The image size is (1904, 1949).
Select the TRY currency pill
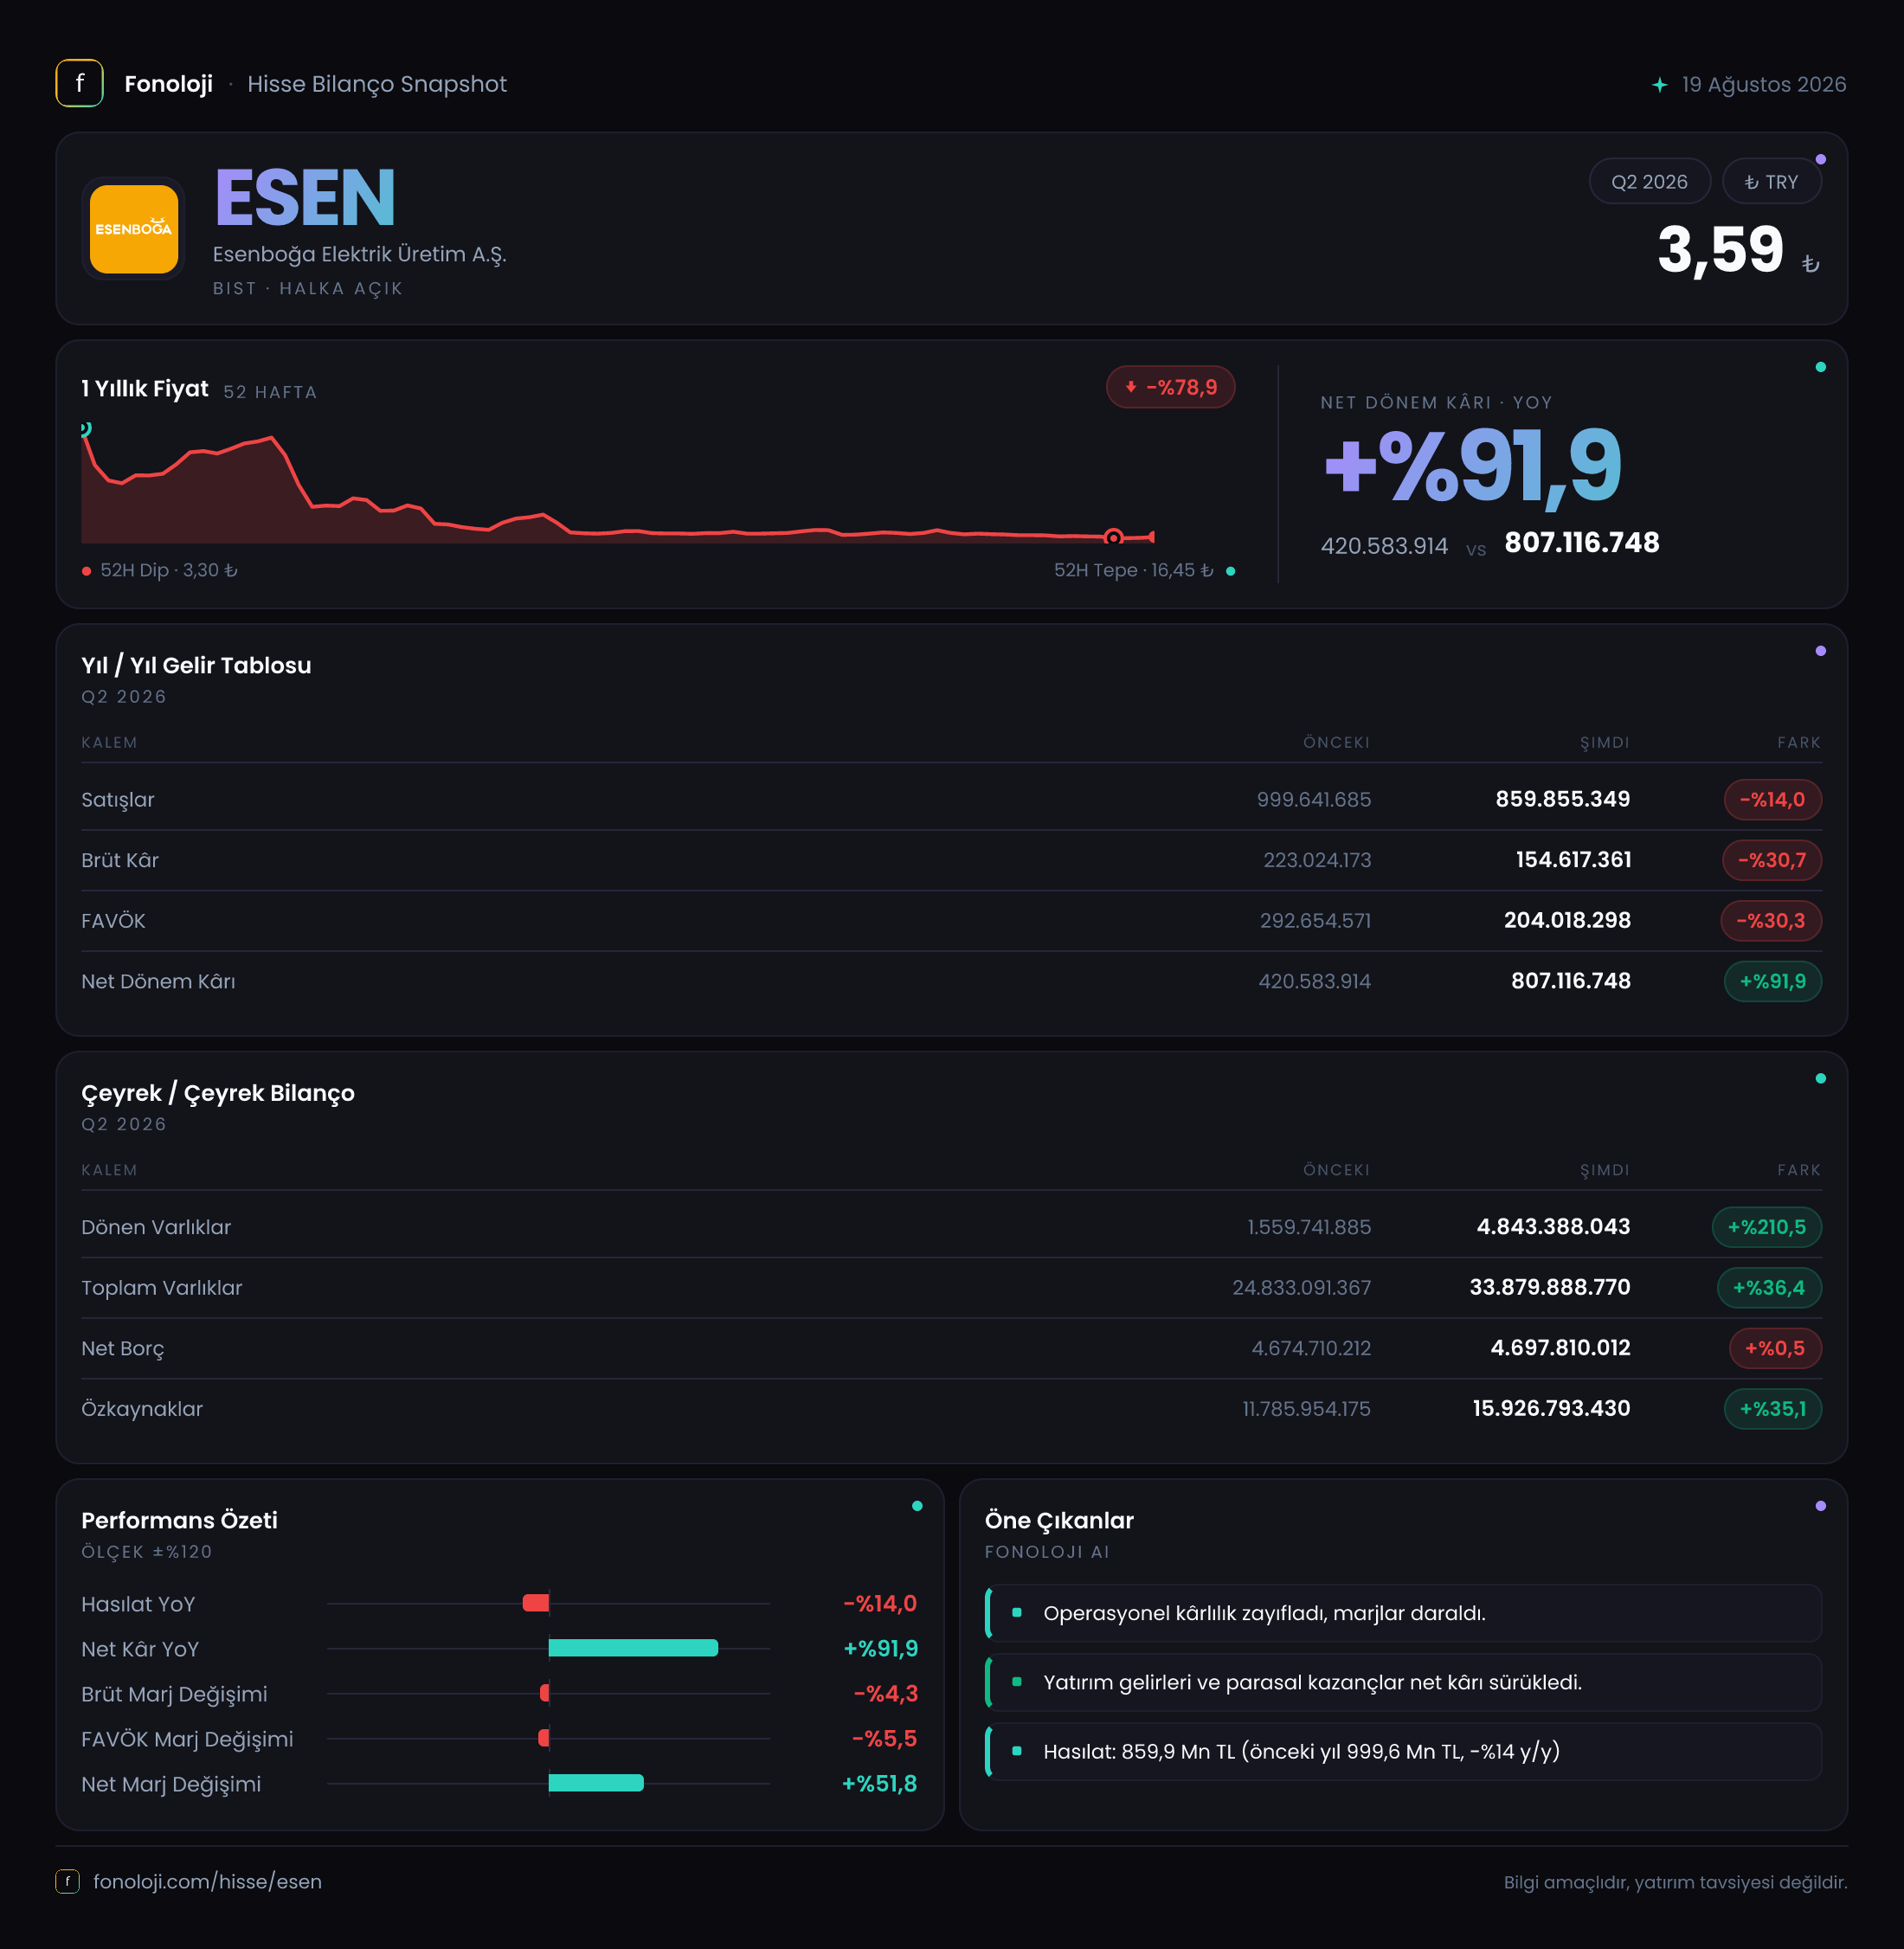point(1771,182)
